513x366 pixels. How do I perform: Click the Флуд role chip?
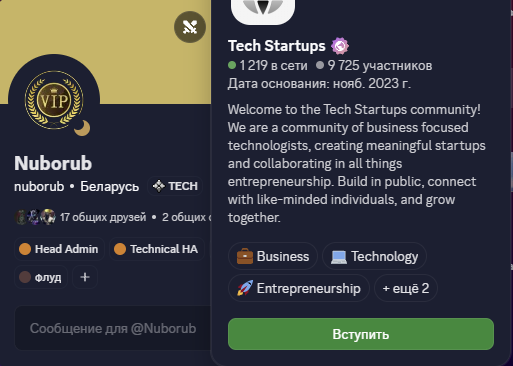coord(41,277)
